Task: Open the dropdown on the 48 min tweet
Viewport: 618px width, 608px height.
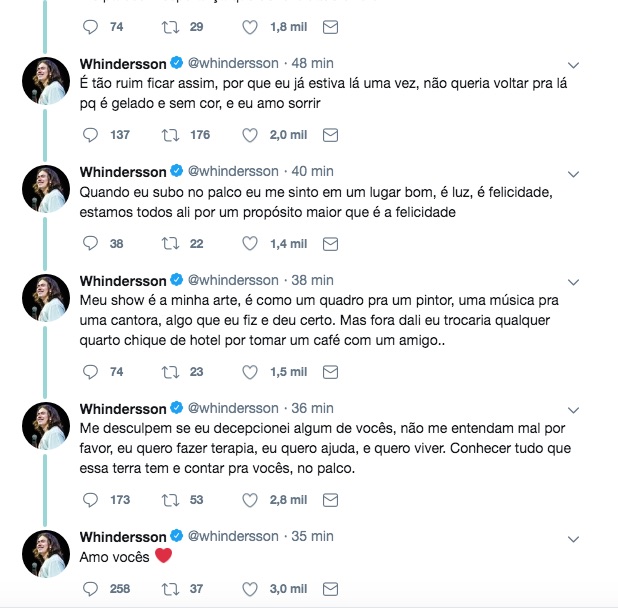Action: click(572, 64)
